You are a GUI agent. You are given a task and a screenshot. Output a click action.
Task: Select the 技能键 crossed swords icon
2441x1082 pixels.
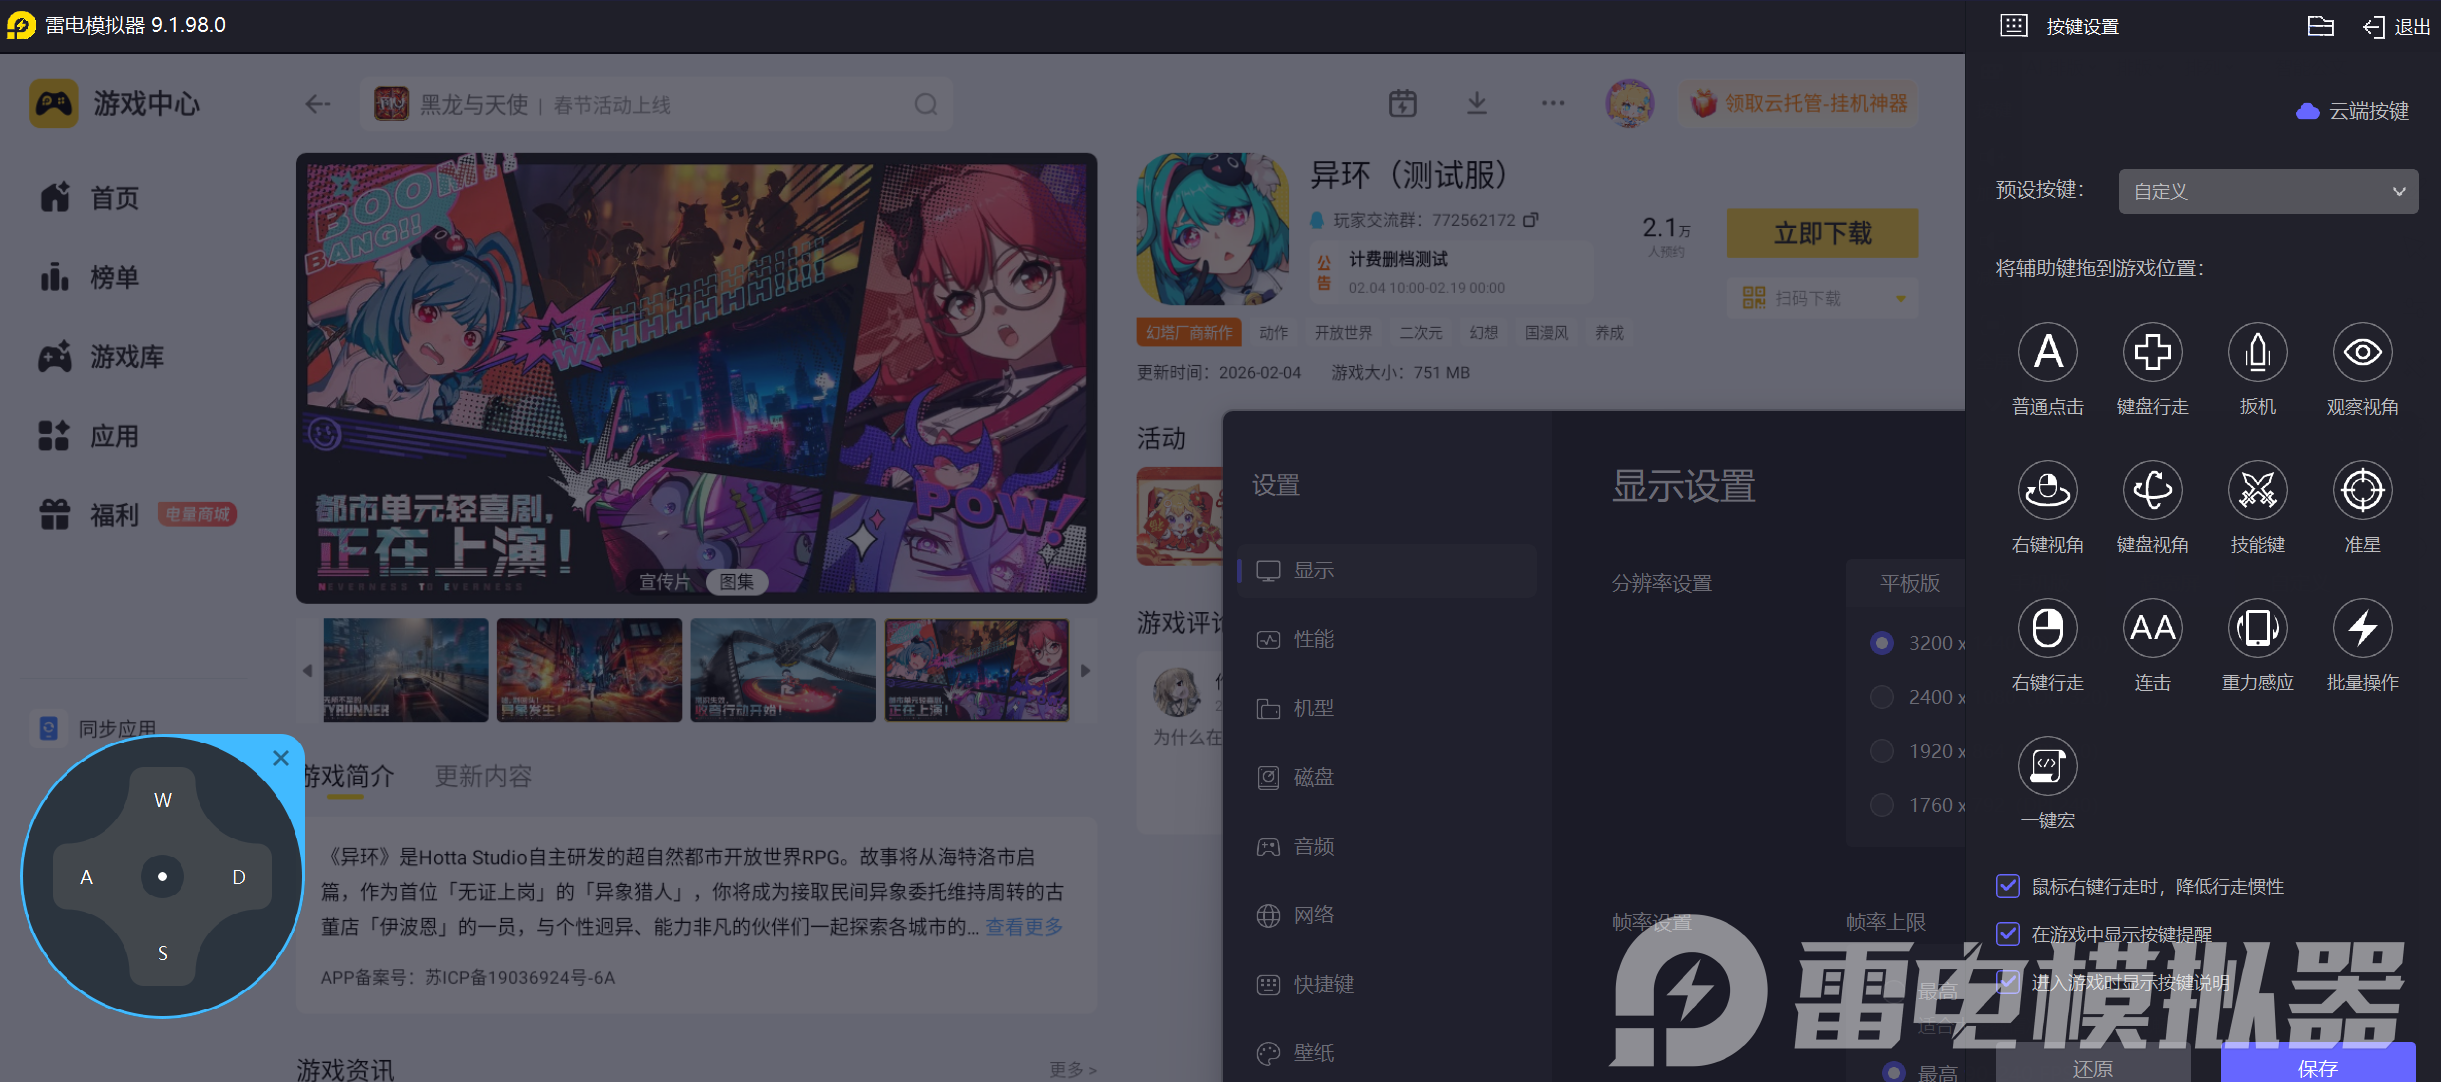[x=2257, y=490]
